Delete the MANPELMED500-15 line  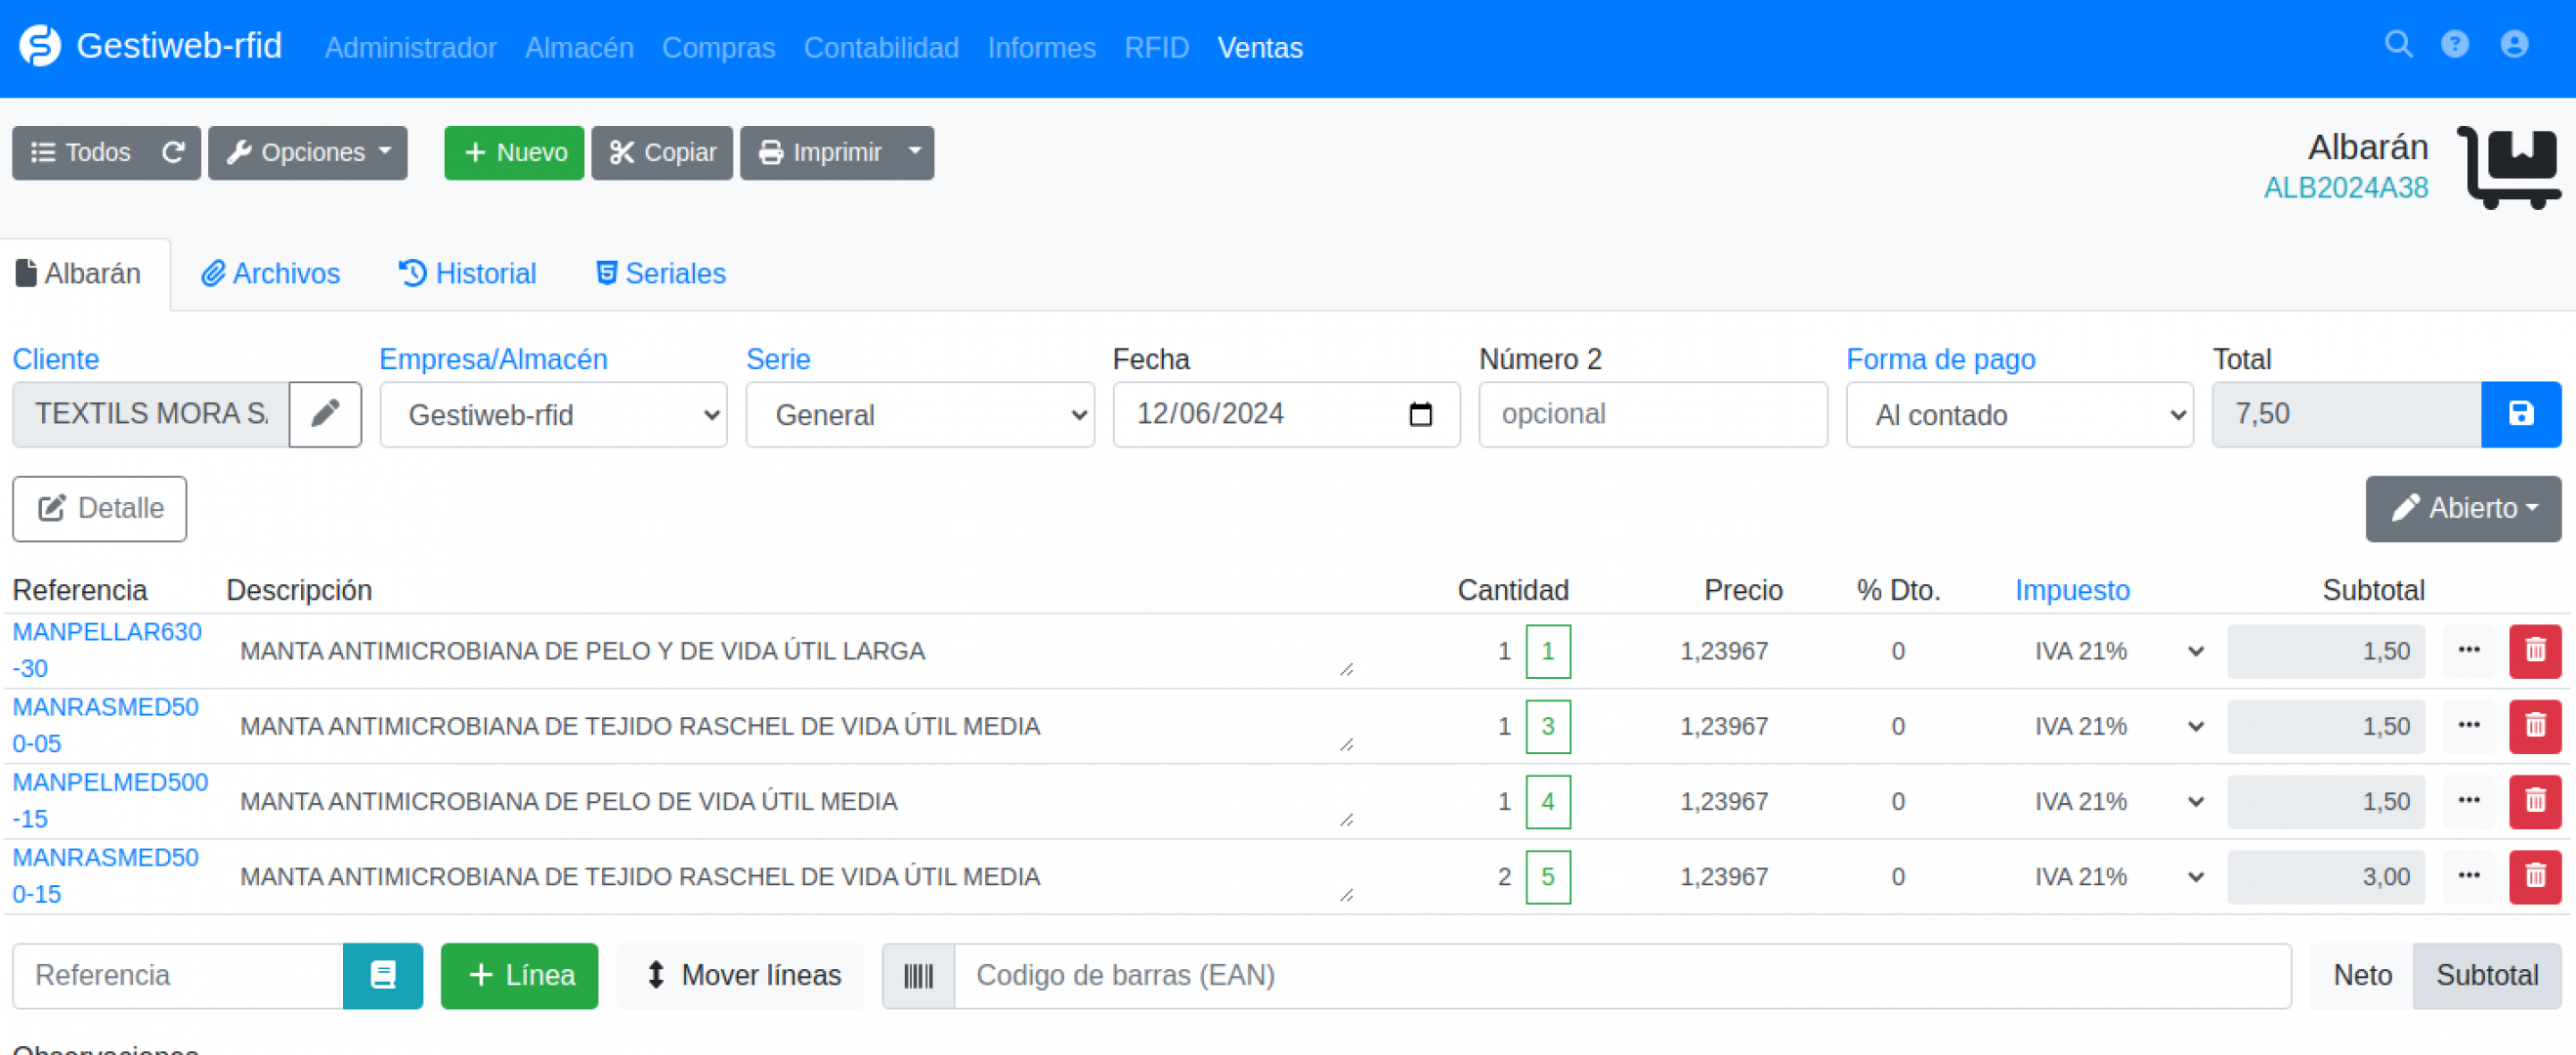[2535, 801]
